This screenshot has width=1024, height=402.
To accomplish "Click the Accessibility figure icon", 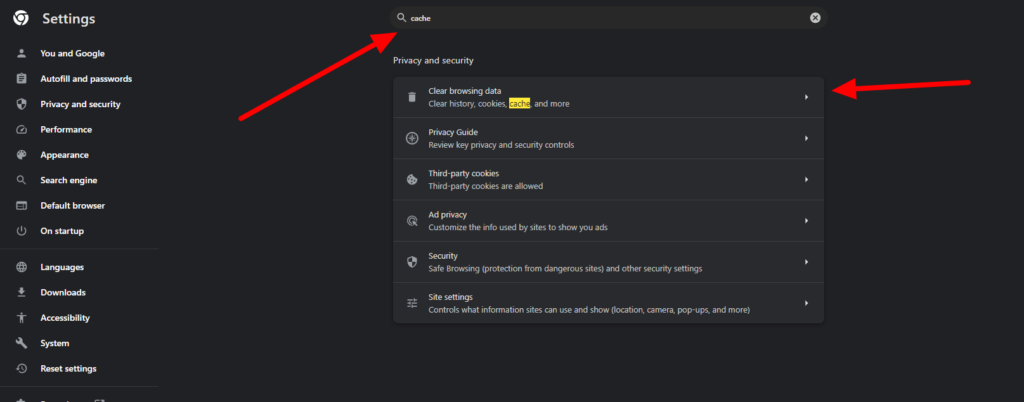I will pos(22,318).
